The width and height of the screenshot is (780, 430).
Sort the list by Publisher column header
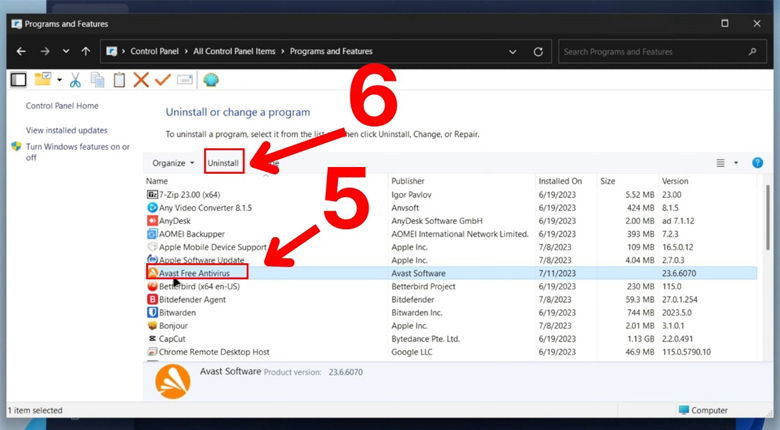click(x=410, y=181)
